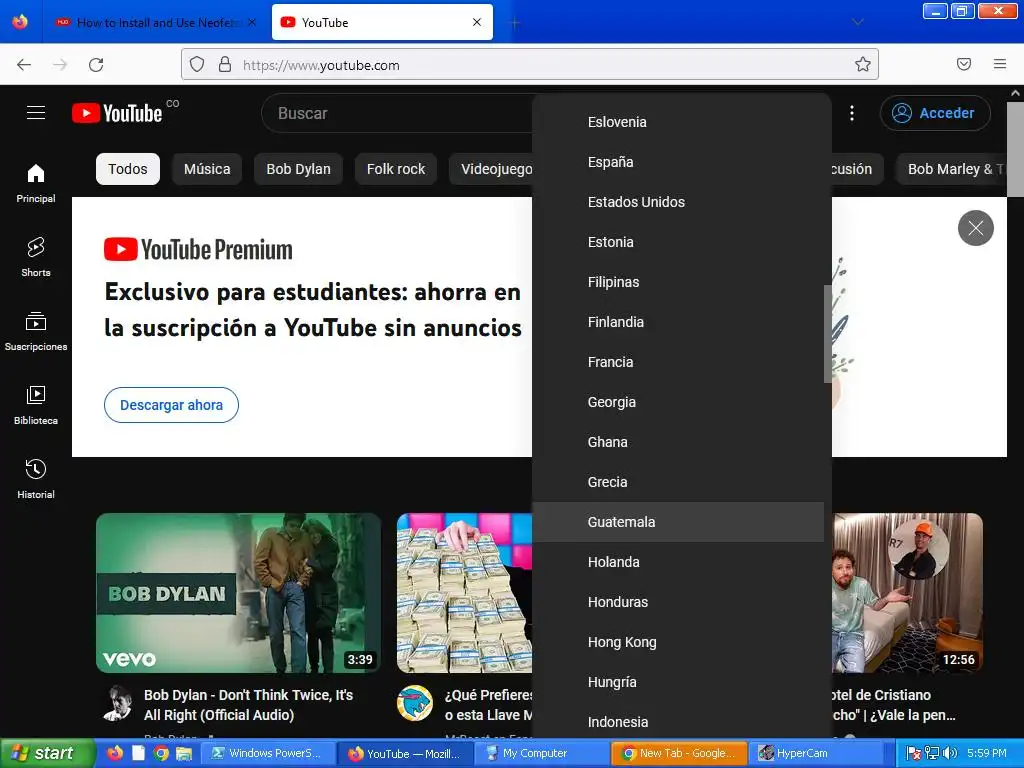The image size is (1024, 768).
Task: Choose Francia from the country list
Action: [678, 362]
